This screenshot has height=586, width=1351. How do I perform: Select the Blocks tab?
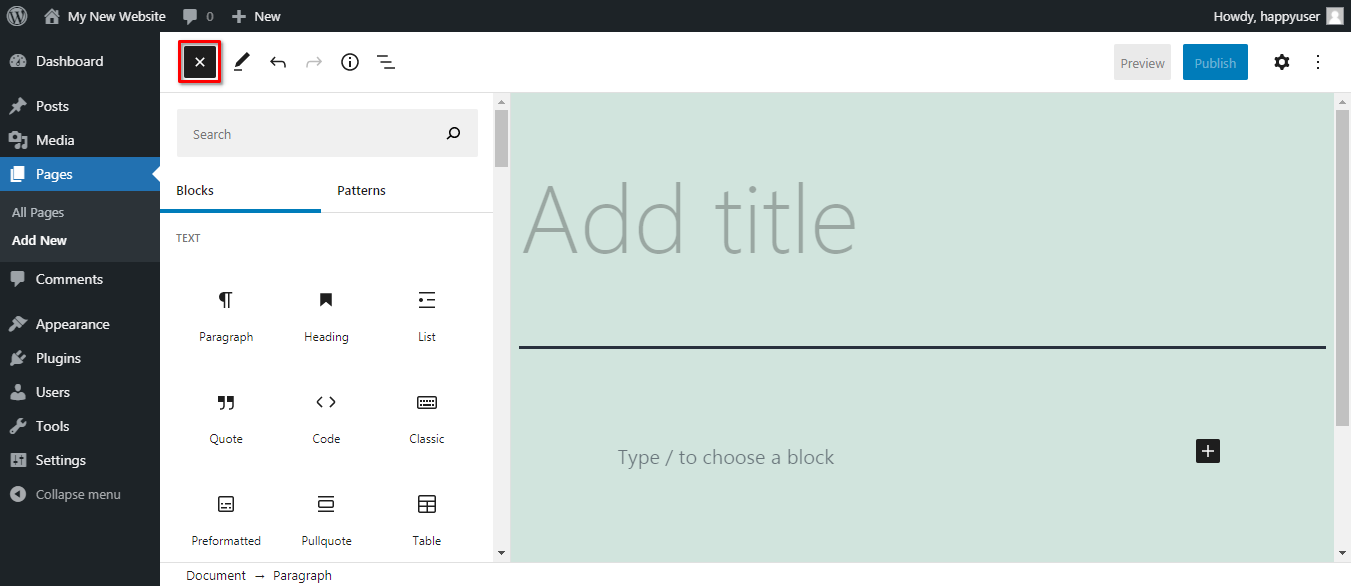195,190
